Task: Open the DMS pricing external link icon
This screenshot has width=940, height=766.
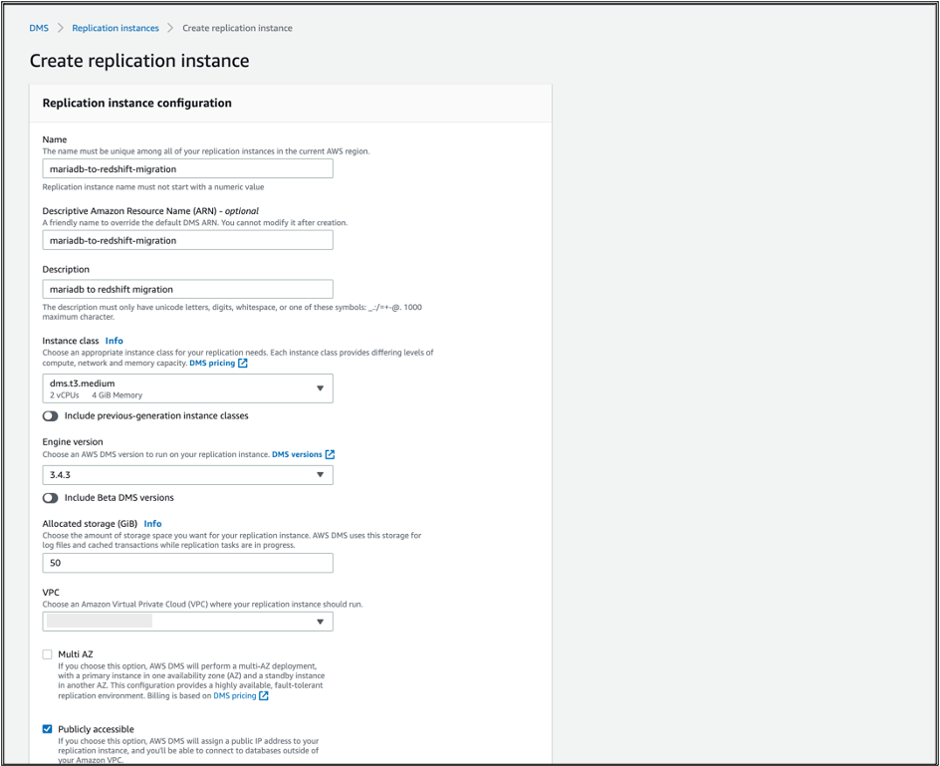Action: [245, 363]
